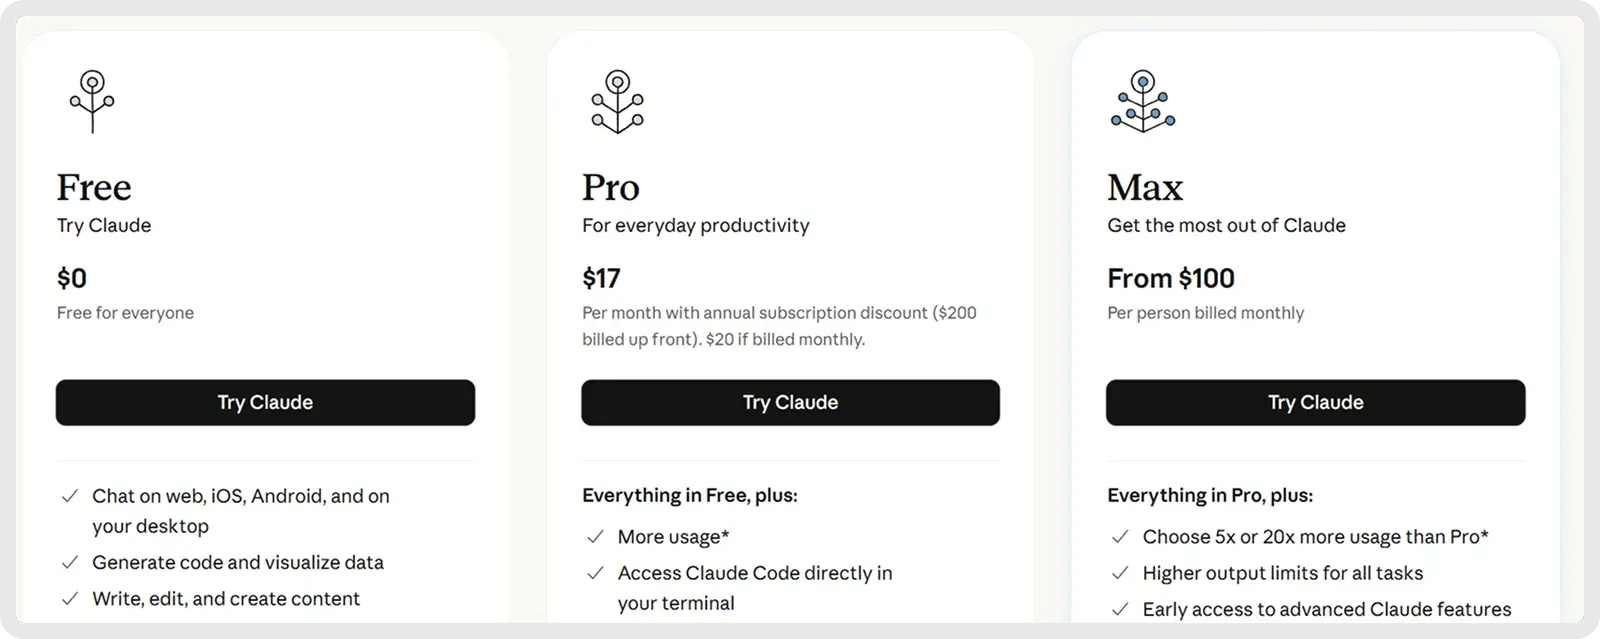Click the checkmark beside "Chat on web, iOS, Android"
This screenshot has height=639, width=1600.
click(69, 496)
